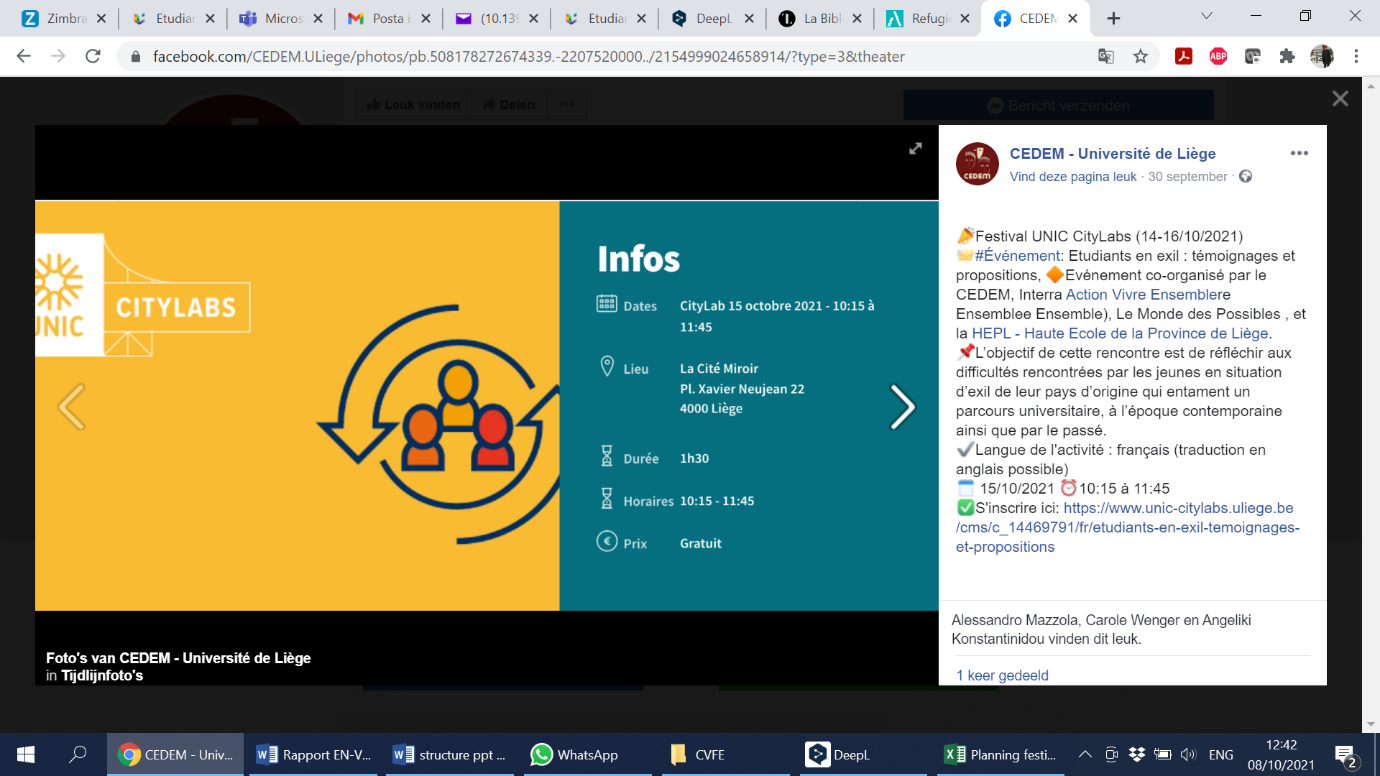Enter fullscreen view of the photo
The height and width of the screenshot is (776, 1380).
pos(915,148)
